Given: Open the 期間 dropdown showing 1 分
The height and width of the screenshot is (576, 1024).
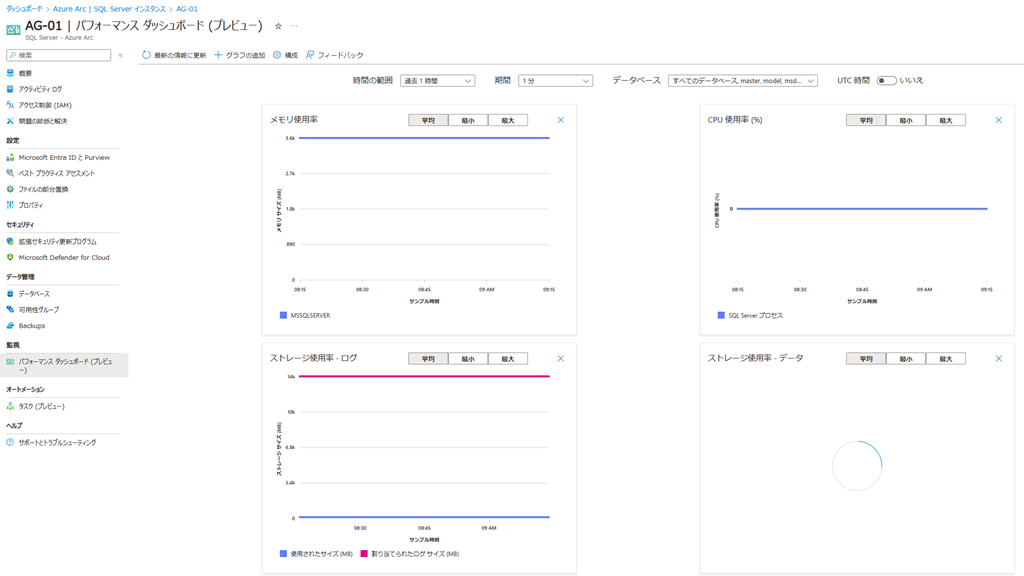Looking at the screenshot, I should (556, 80).
